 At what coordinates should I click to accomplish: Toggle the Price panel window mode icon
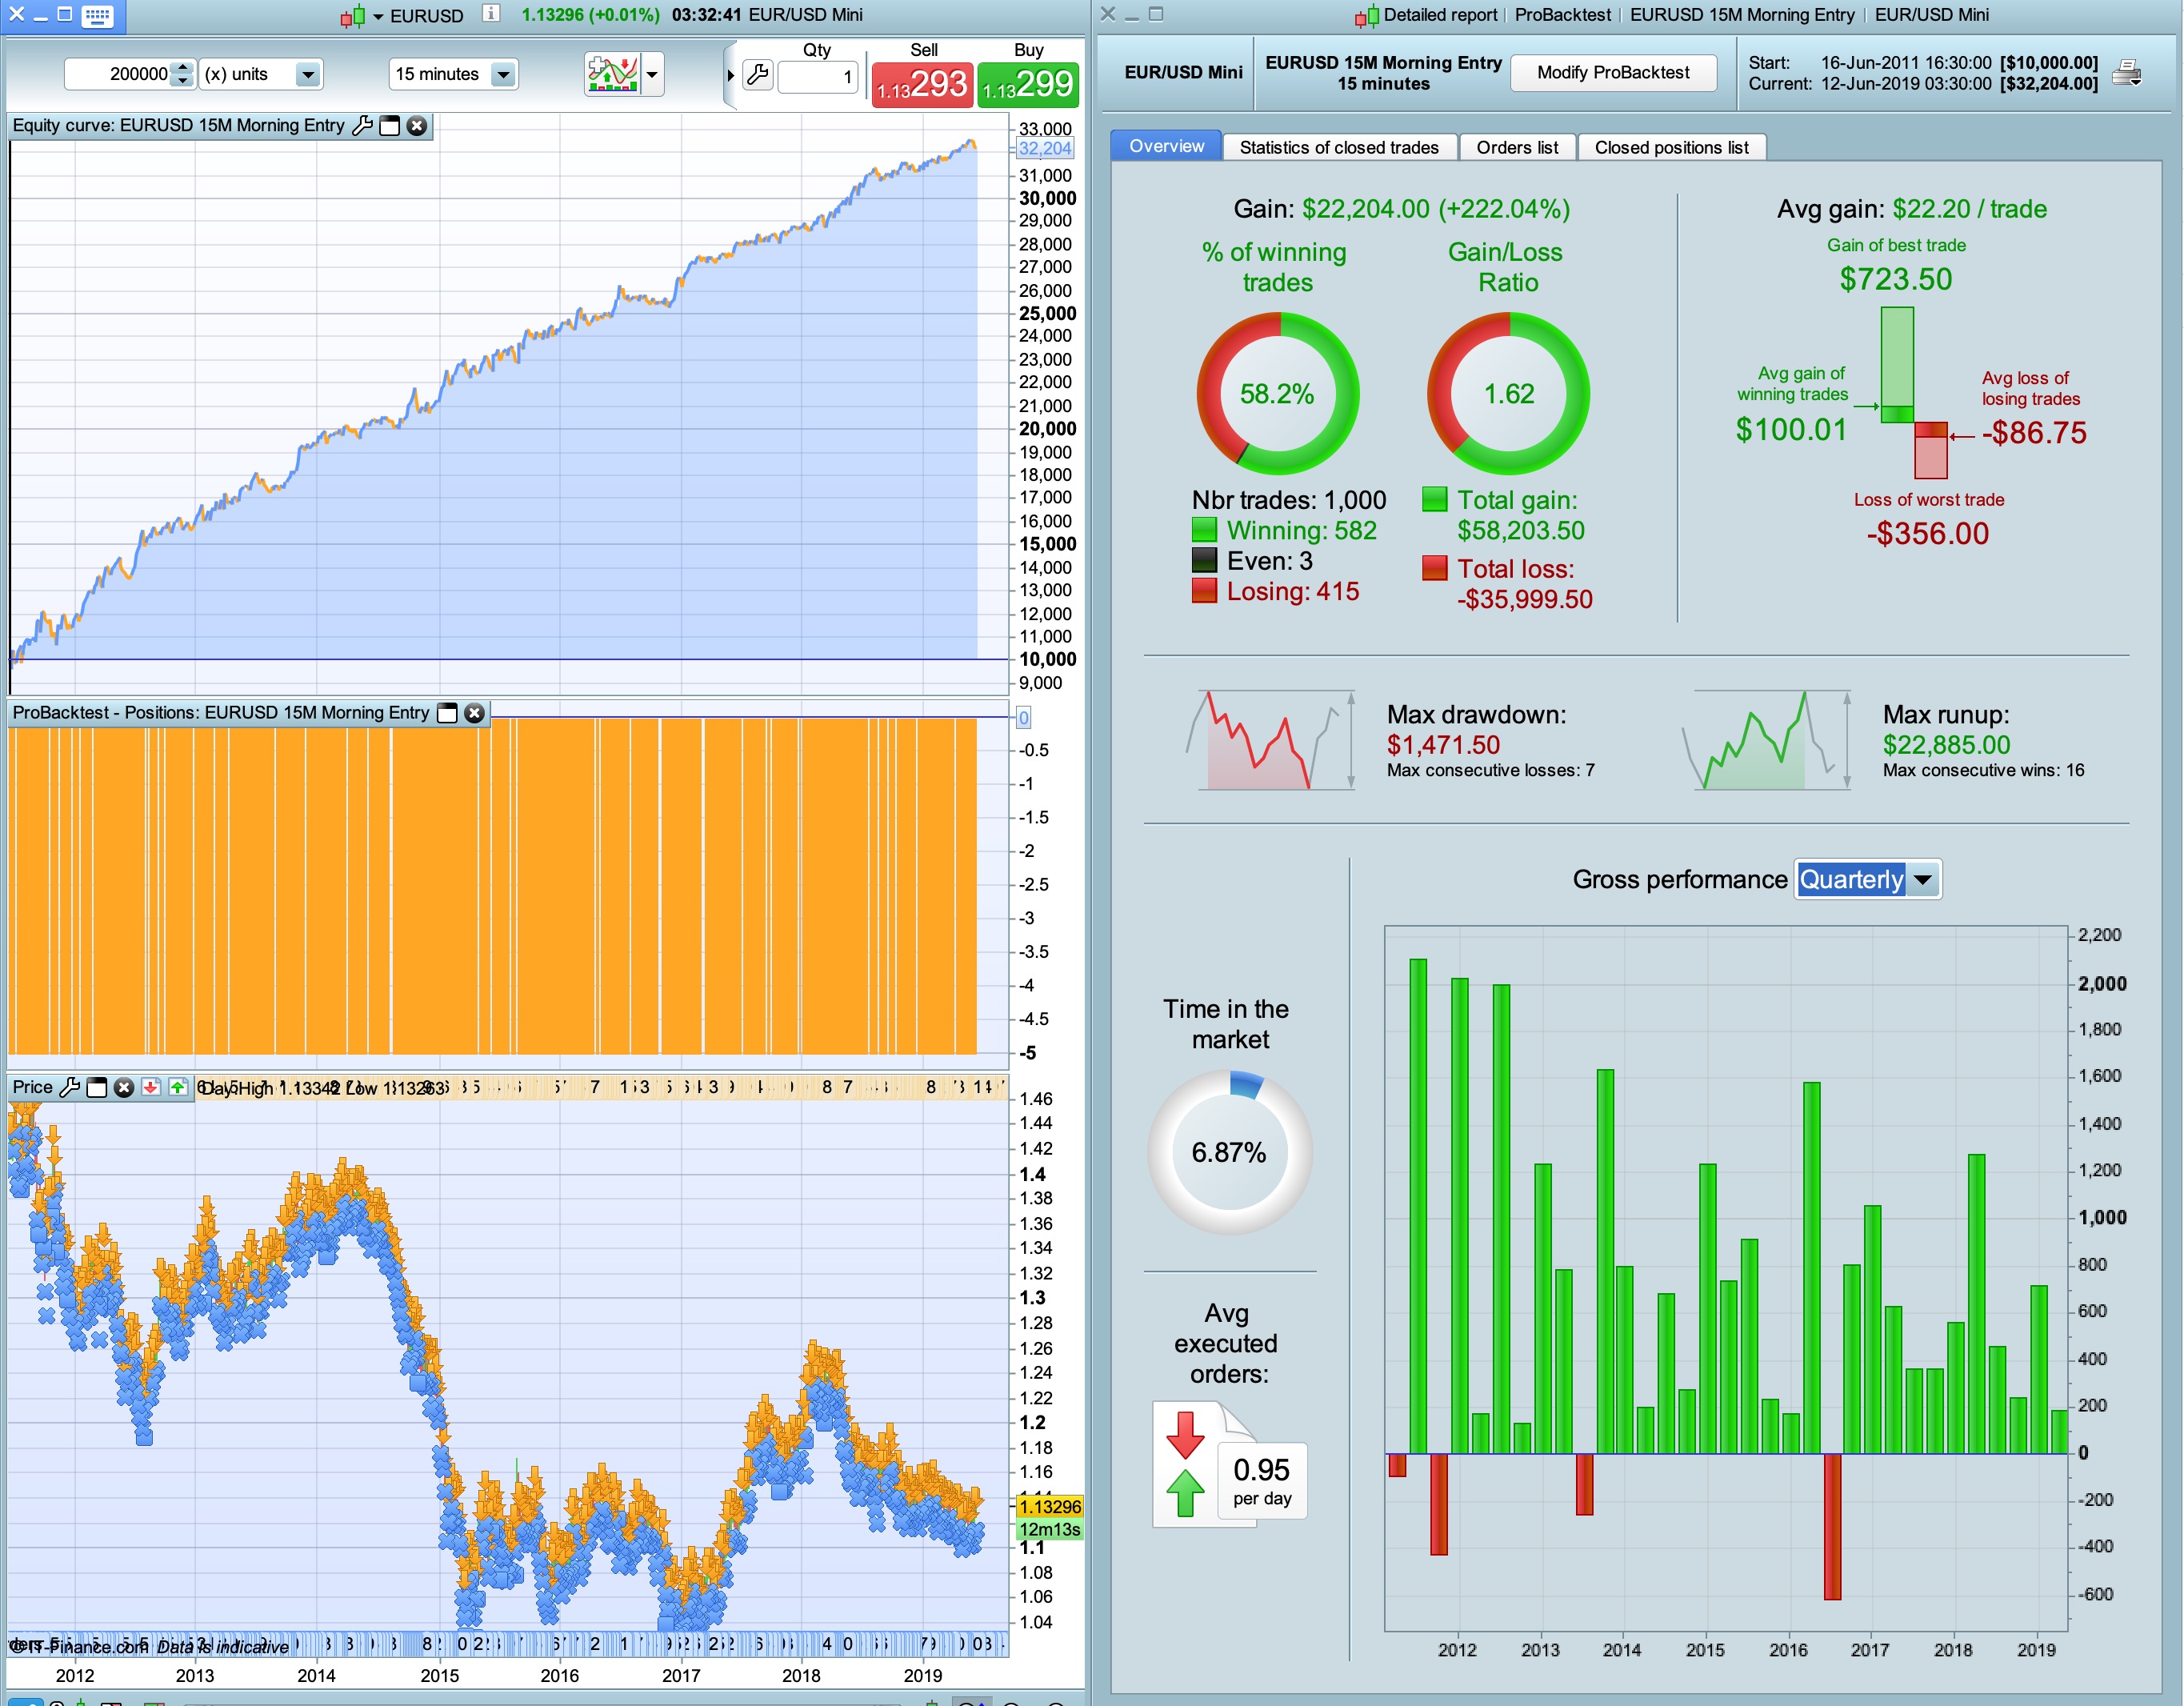pyautogui.click(x=96, y=1087)
